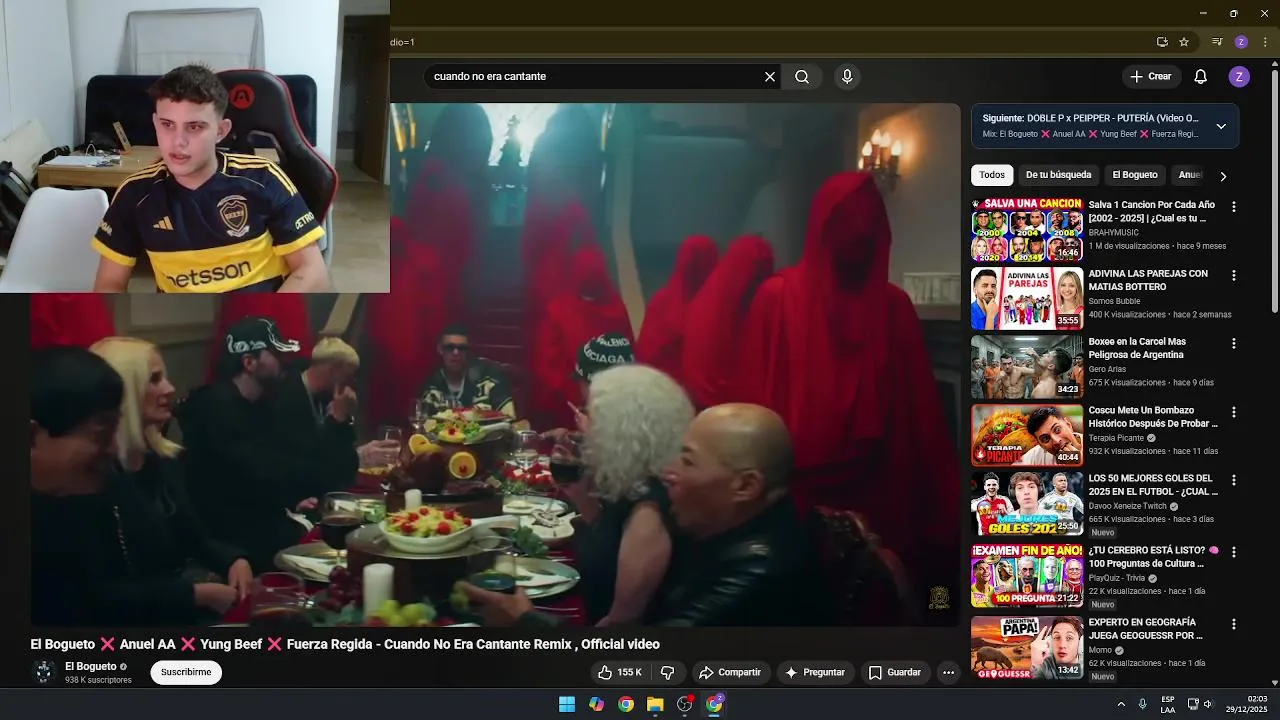Open the network icon in system tray

(1193, 704)
